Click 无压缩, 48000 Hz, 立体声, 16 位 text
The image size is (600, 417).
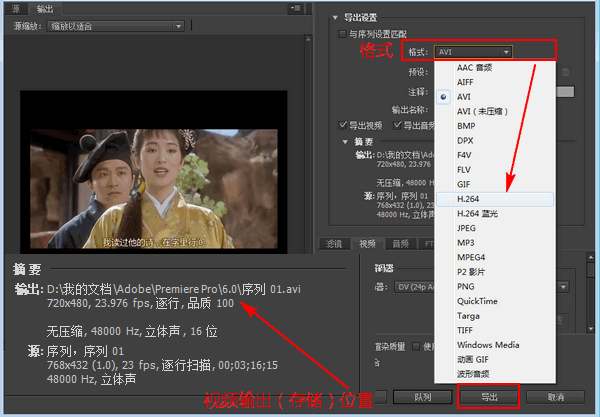[x=132, y=331]
